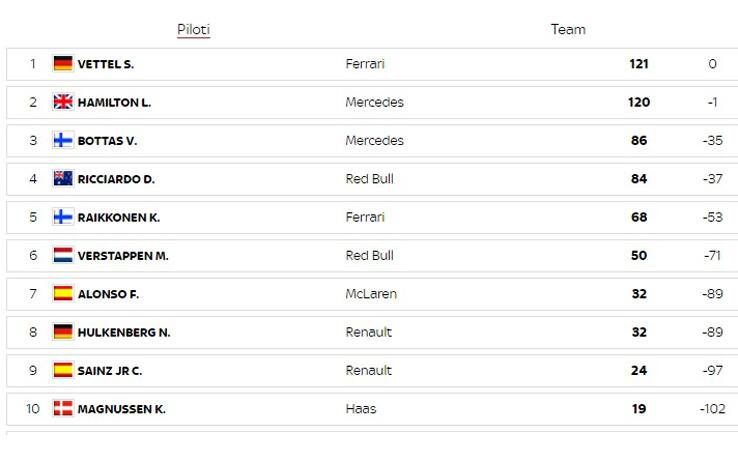Click McLaren team in Alonso row
Viewport: 738px width, 462px height.
click(371, 294)
